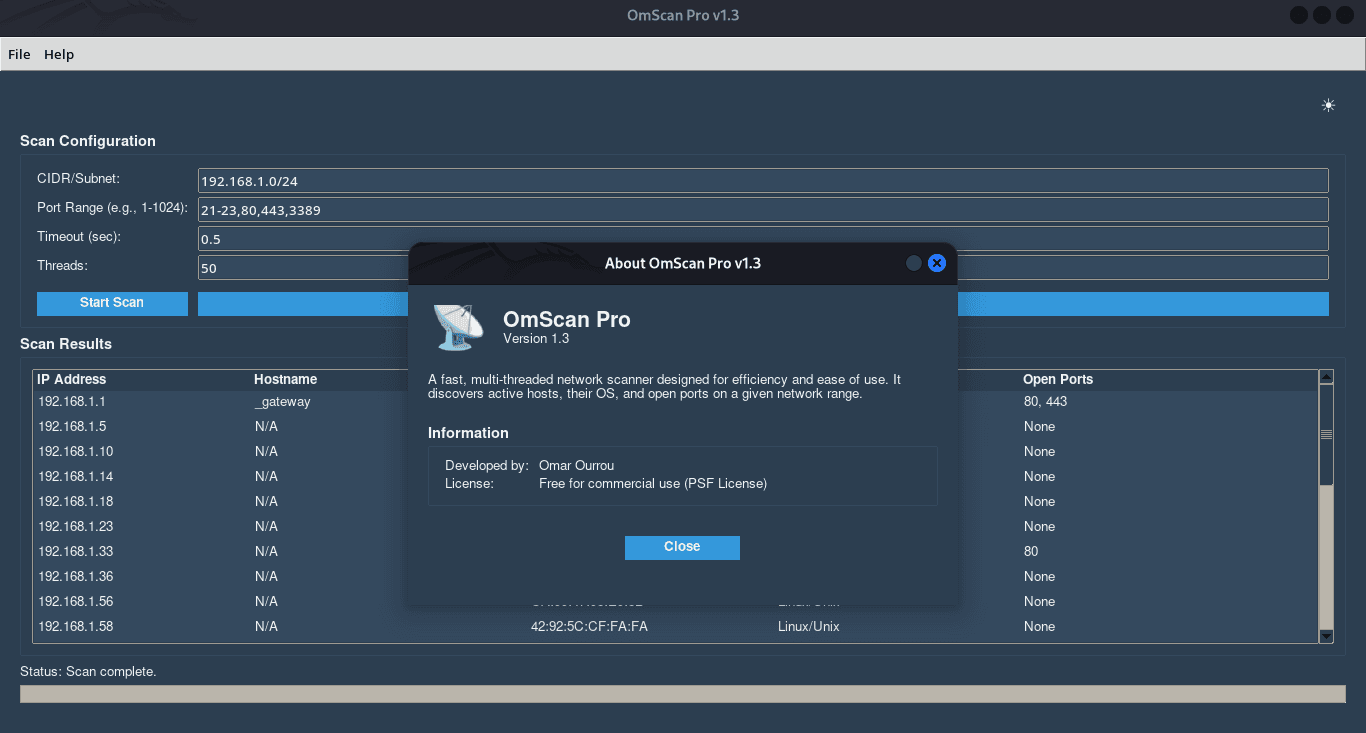Click Version 1.3 text in About dialog
The image size is (1366, 733).
[x=536, y=339]
